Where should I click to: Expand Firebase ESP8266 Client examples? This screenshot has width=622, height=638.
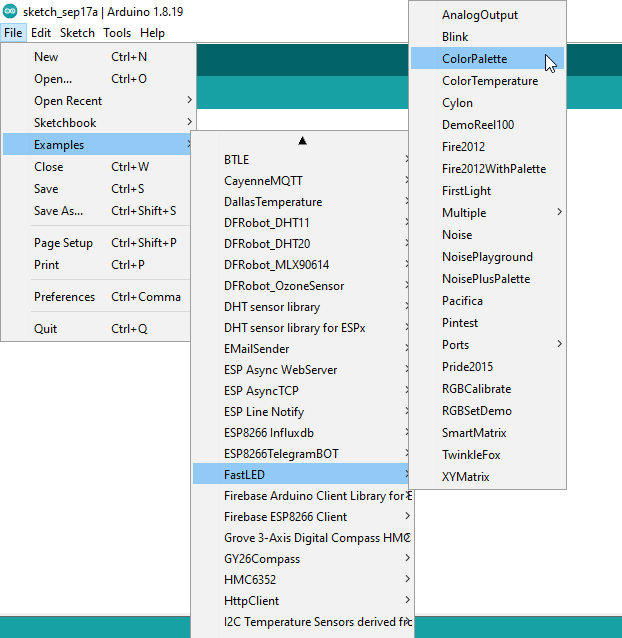(302, 517)
